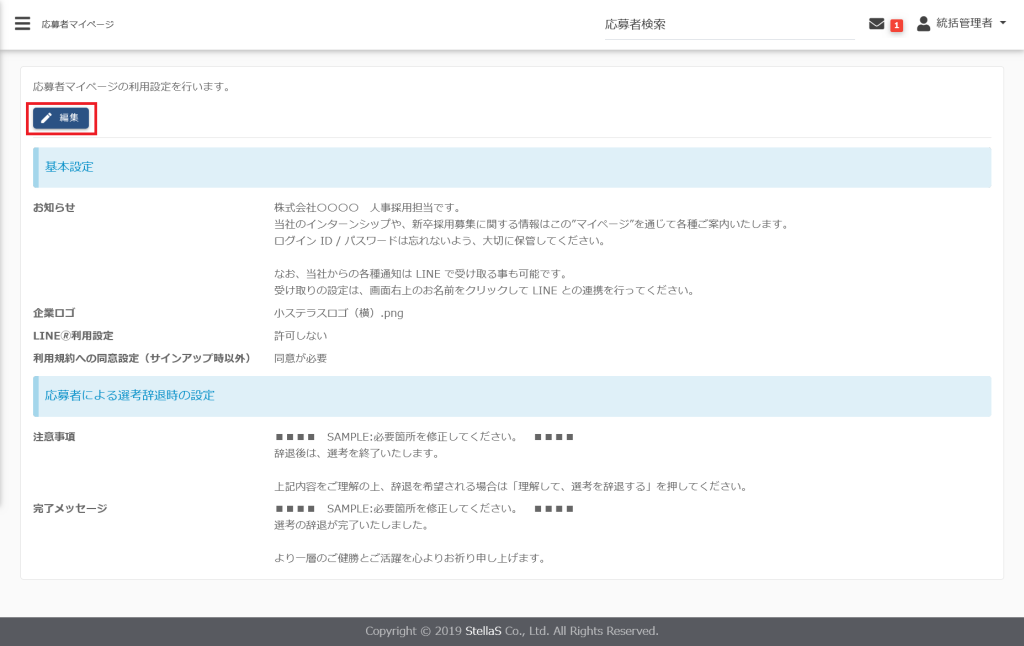1024x646 pixels.
Task: Expand the caret next to 統括管理者
Action: click(x=1003, y=24)
